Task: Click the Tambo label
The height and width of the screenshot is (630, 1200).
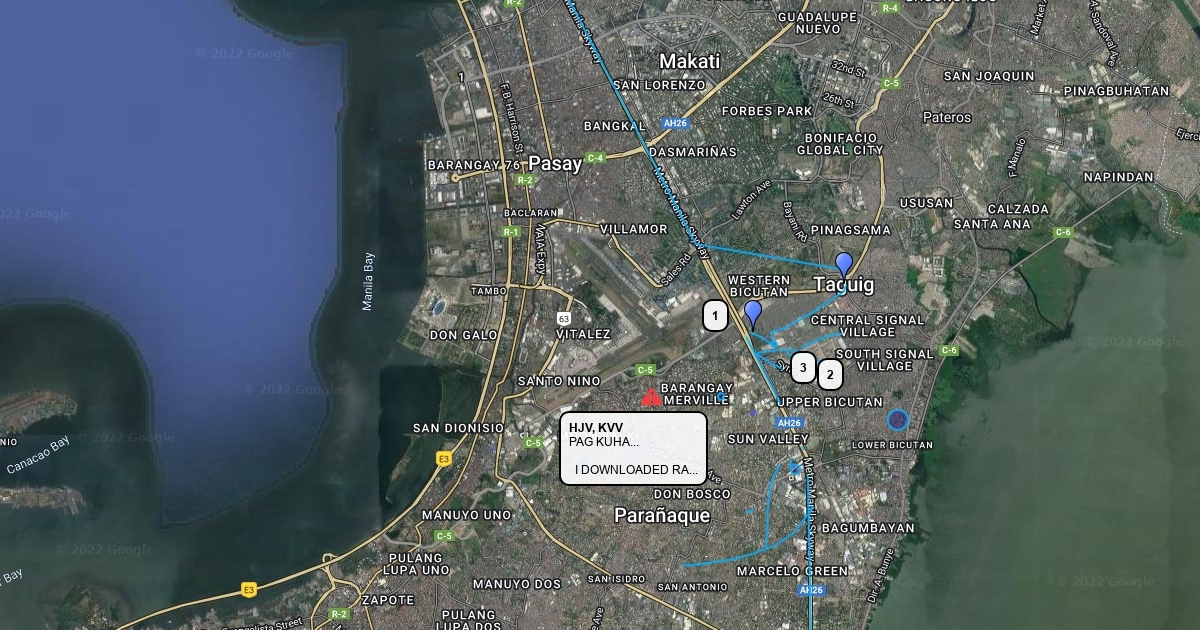Action: point(489,291)
